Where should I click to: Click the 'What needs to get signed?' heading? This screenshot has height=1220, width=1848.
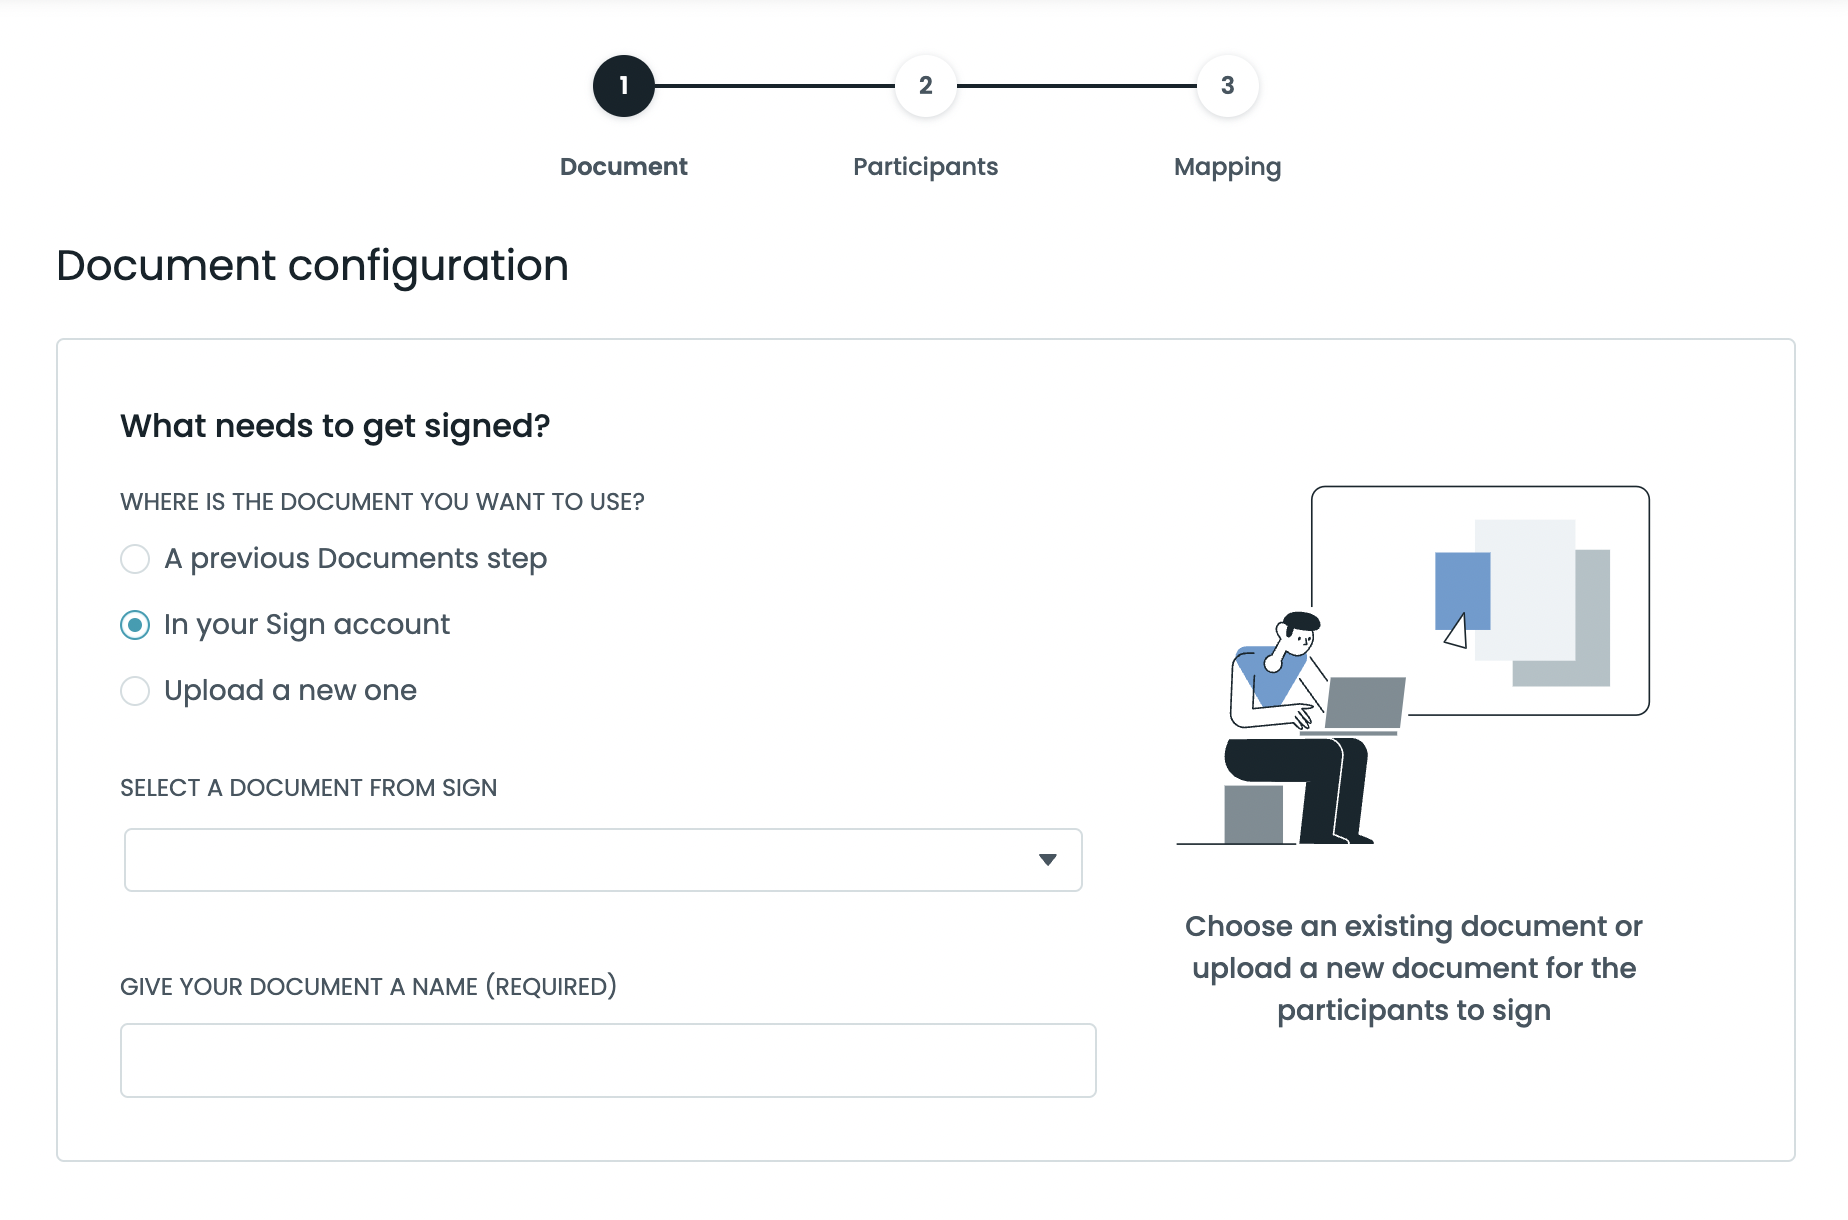(334, 425)
